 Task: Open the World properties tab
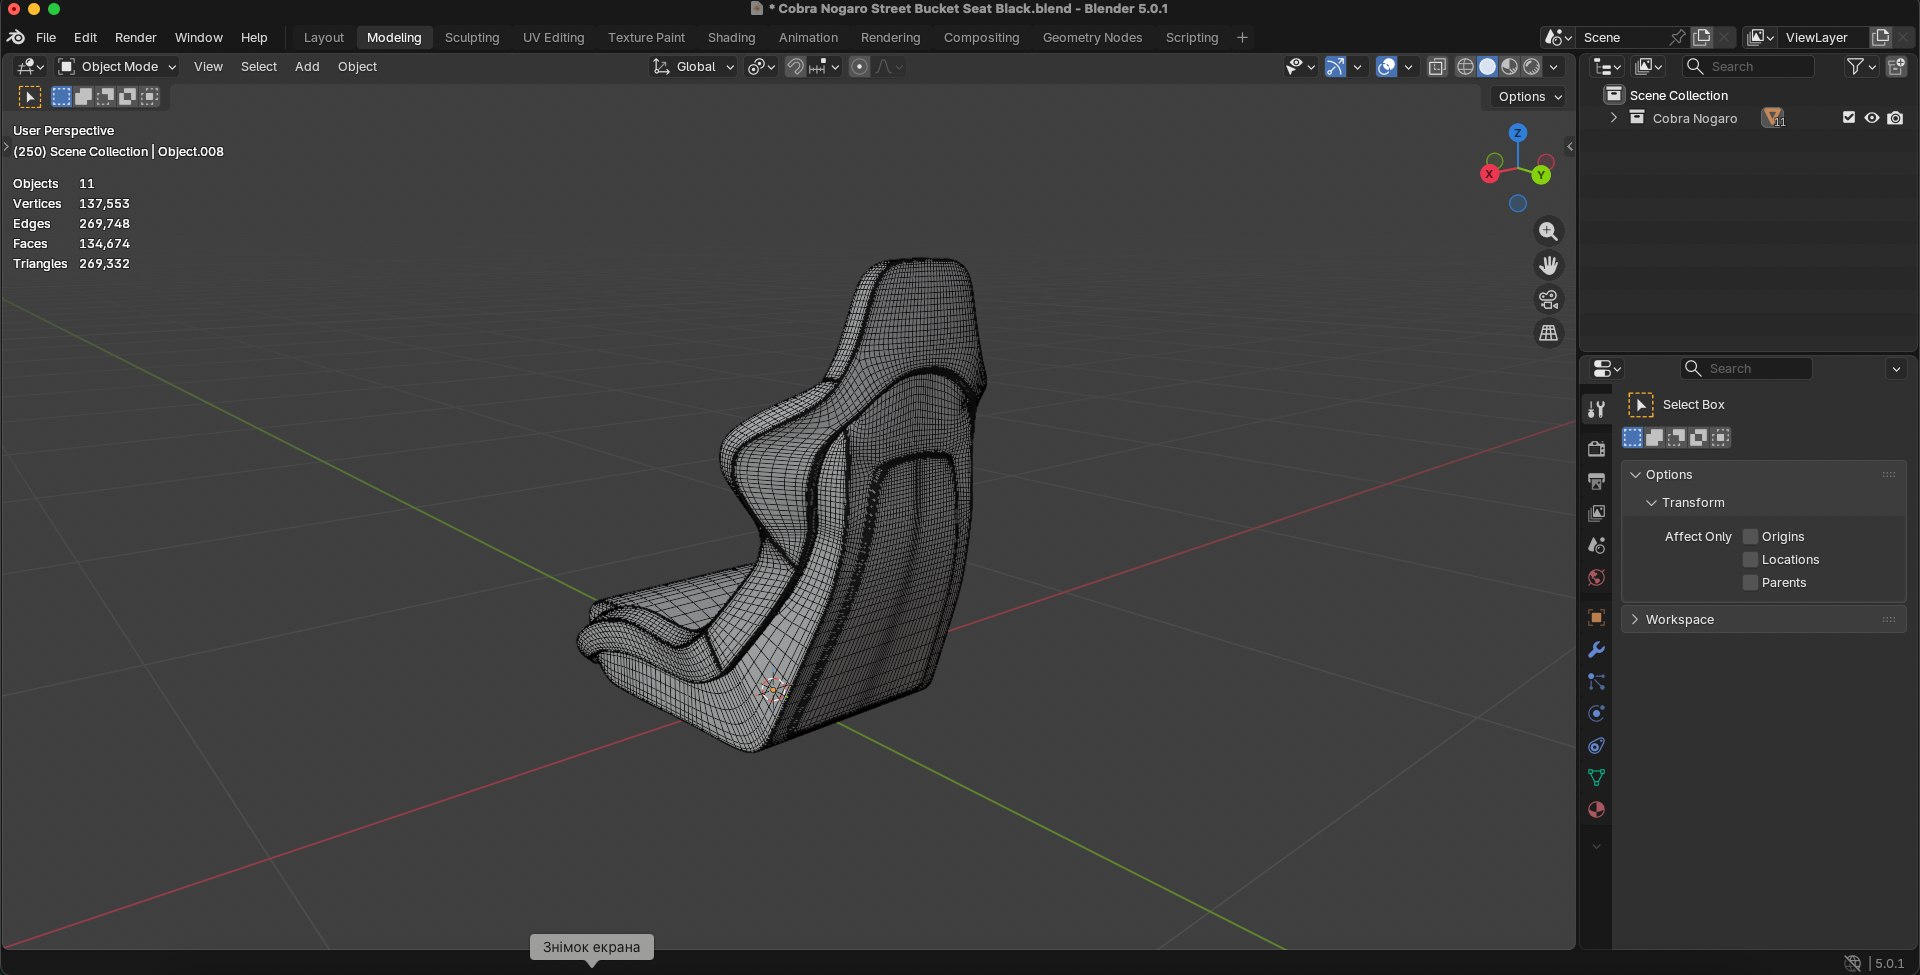tap(1596, 577)
